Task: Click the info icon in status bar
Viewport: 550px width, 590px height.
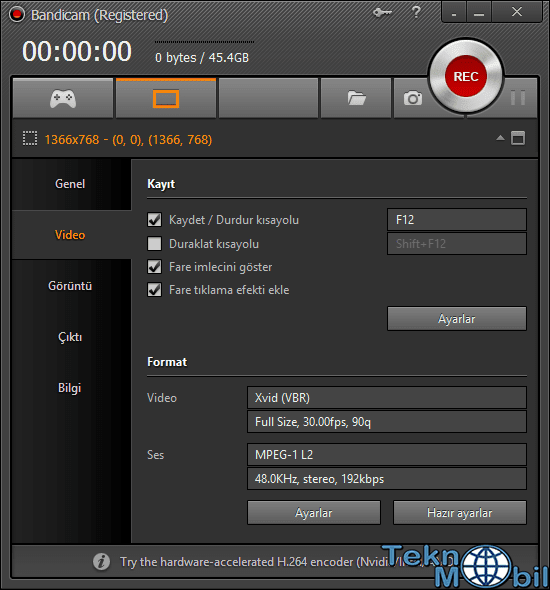Action: pyautogui.click(x=101, y=562)
